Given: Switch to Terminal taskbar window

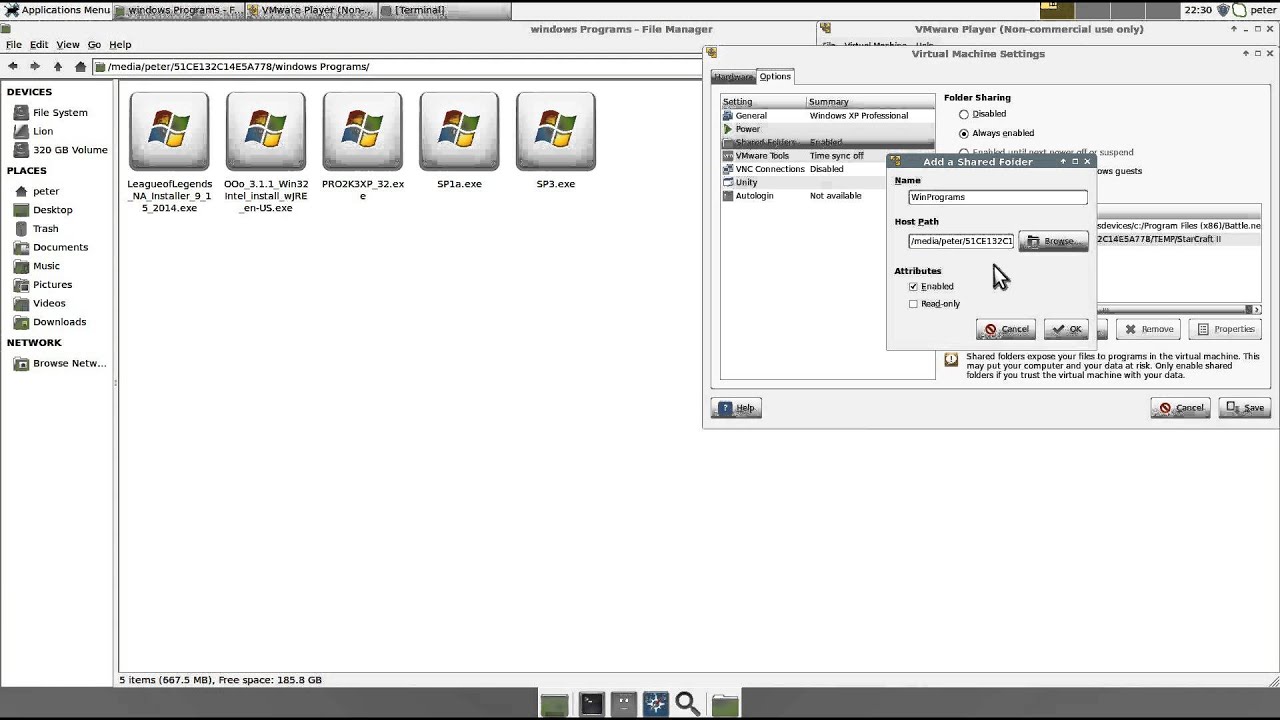Looking at the screenshot, I should pyautogui.click(x=445, y=10).
